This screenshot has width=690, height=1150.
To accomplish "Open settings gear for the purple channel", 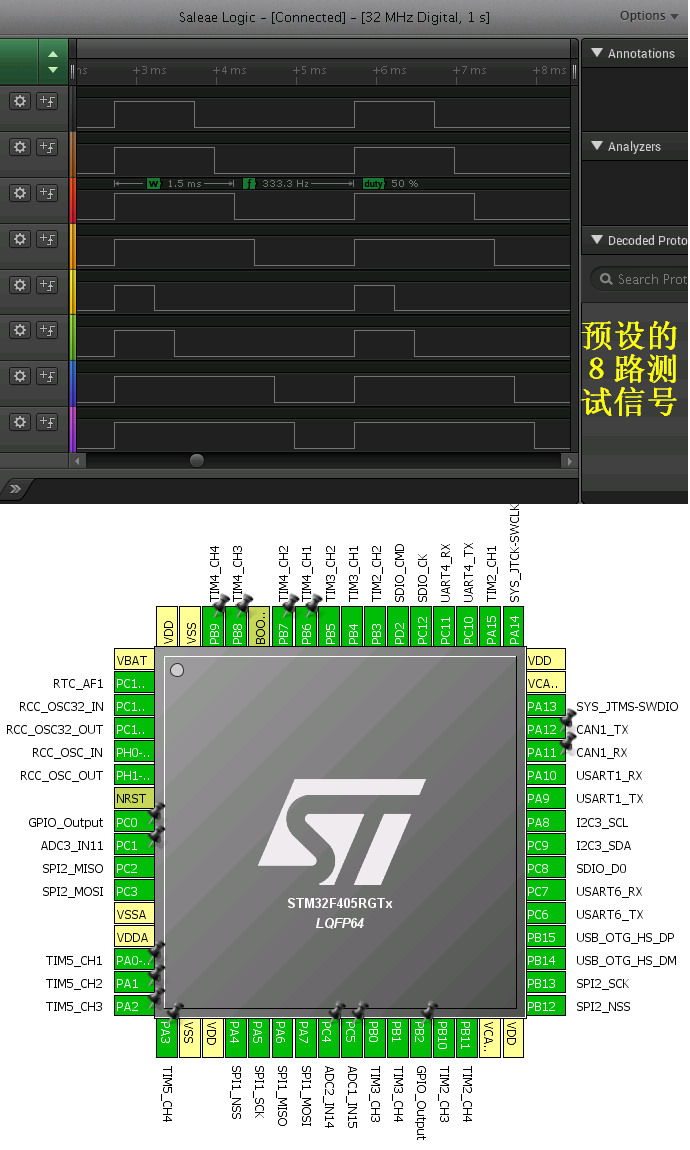I will (x=20, y=422).
